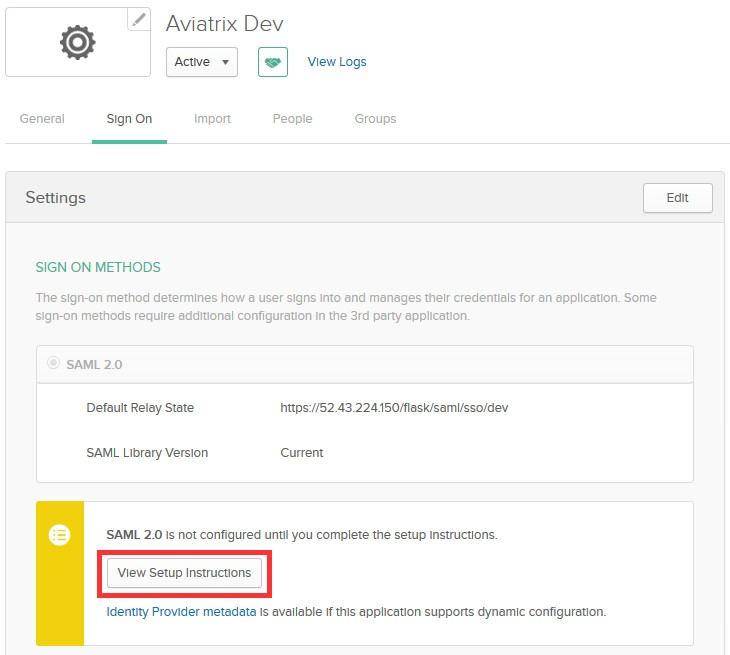
Task: Switch to the Groups tab
Action: coord(375,119)
